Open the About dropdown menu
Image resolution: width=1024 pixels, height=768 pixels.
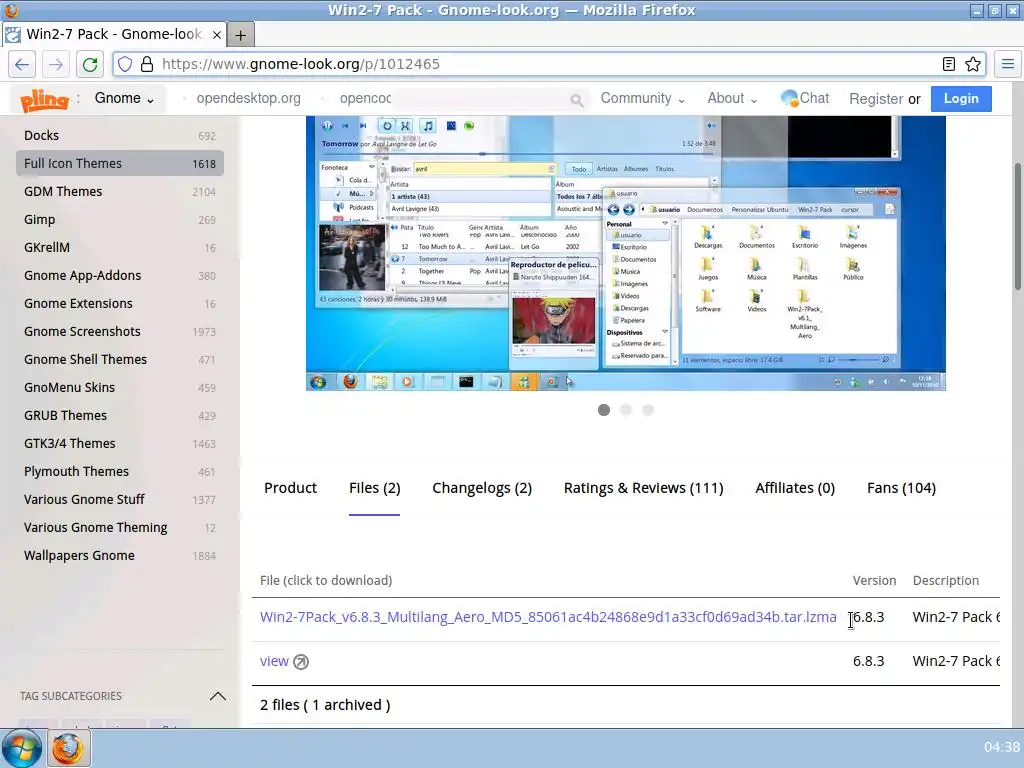(732, 99)
